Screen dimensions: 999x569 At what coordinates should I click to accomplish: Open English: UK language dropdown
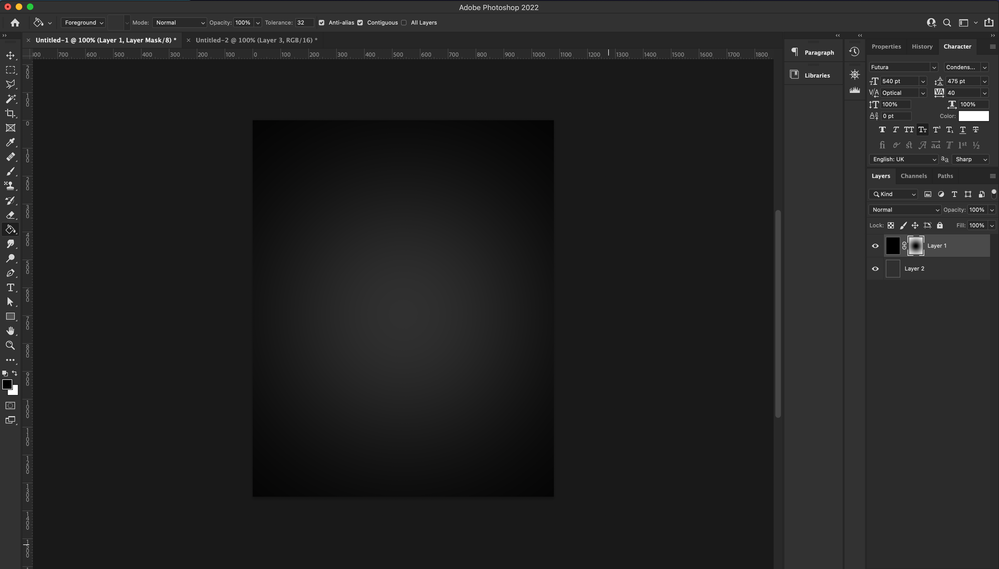coord(903,159)
